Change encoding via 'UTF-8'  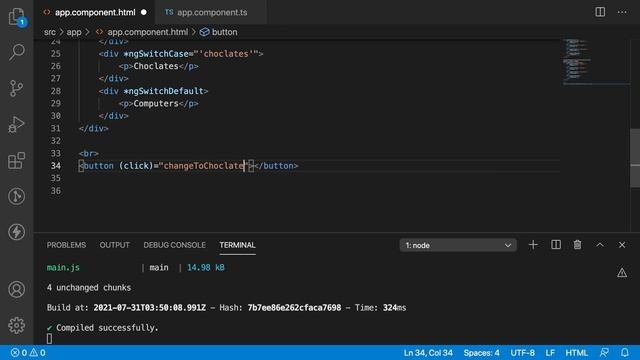(522, 353)
